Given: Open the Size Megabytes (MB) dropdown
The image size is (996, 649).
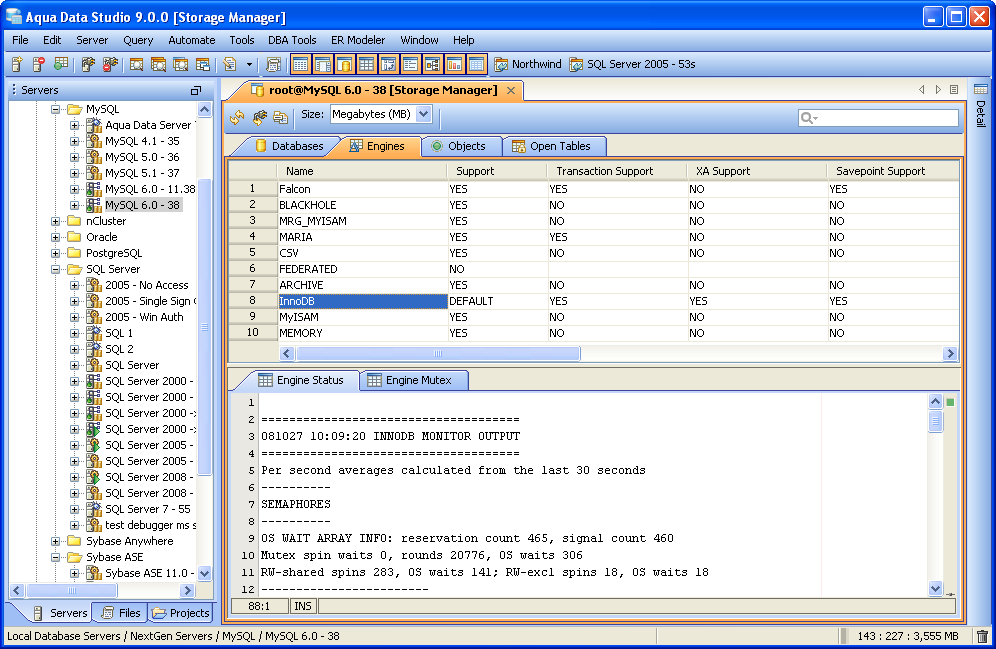Looking at the screenshot, I should click(x=423, y=114).
